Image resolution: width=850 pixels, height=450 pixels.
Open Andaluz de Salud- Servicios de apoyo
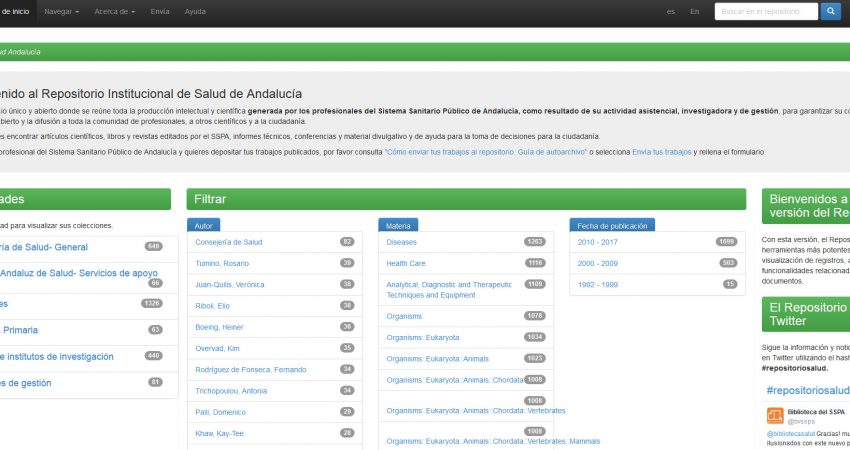pos(79,273)
